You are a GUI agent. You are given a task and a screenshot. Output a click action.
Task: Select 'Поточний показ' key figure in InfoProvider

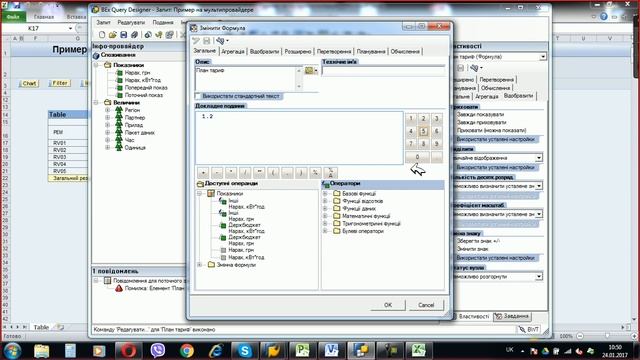[144, 95]
